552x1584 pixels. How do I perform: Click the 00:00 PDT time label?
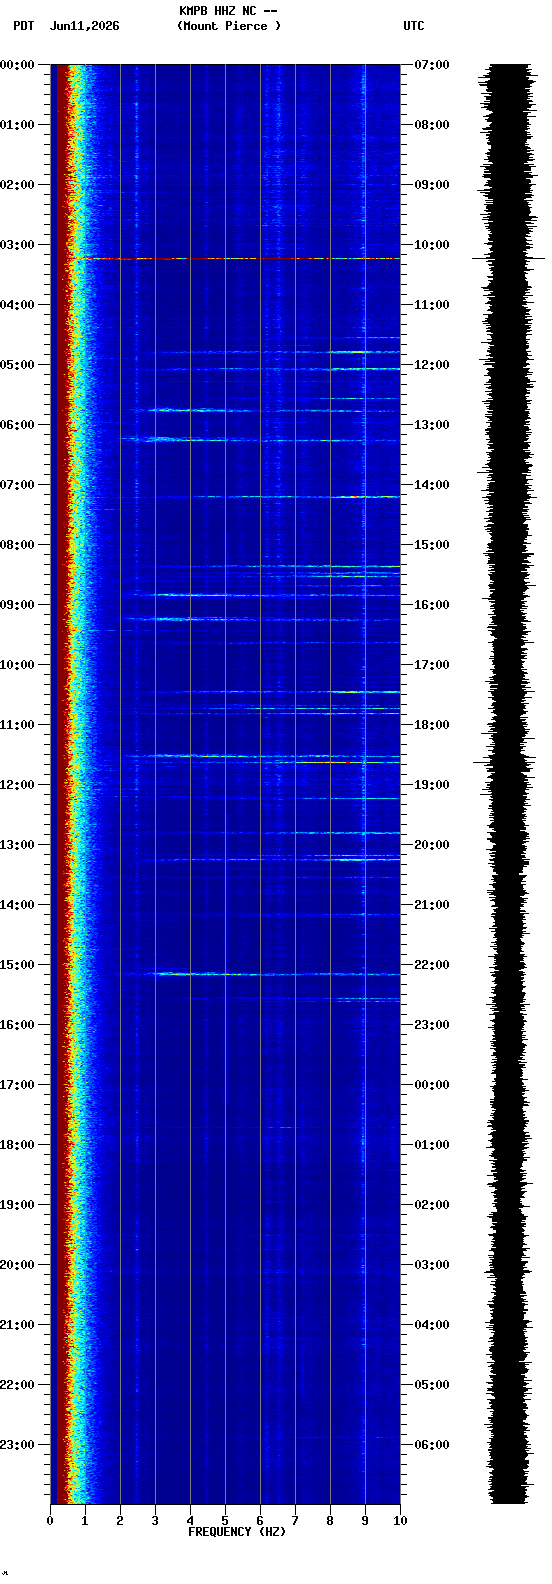17,65
